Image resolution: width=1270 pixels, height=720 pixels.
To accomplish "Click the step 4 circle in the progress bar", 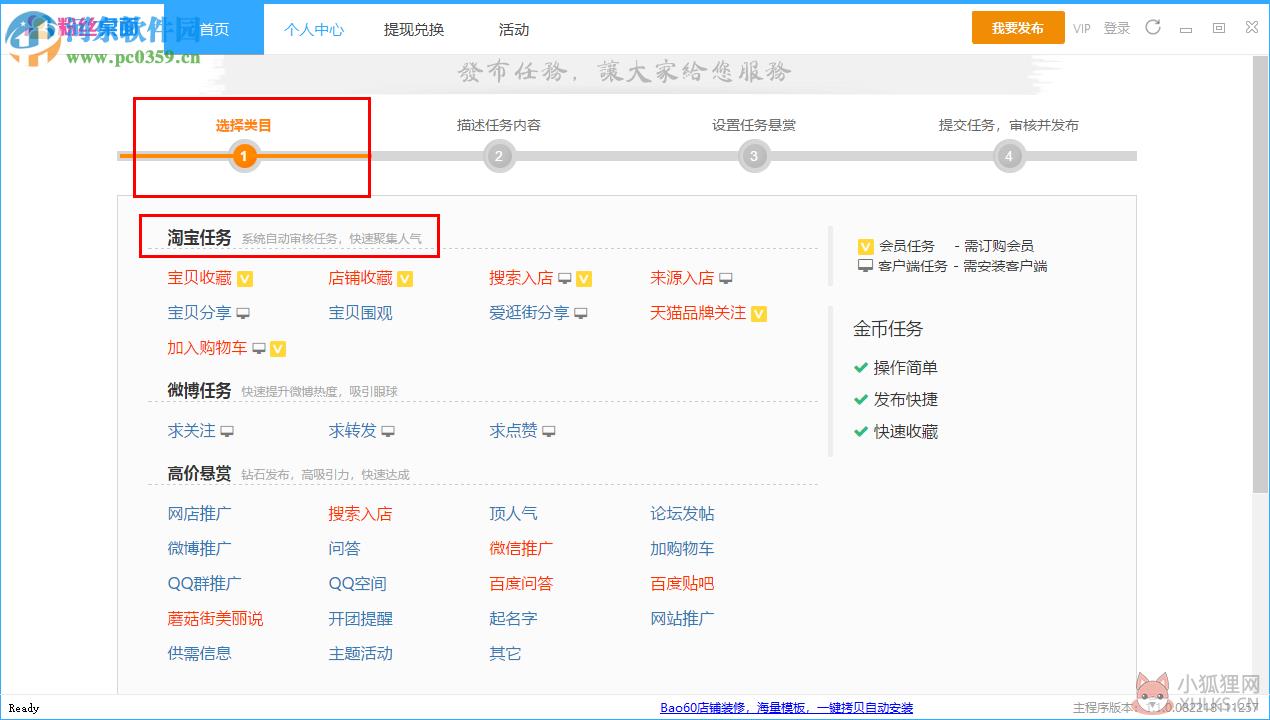I will click(x=1008, y=156).
